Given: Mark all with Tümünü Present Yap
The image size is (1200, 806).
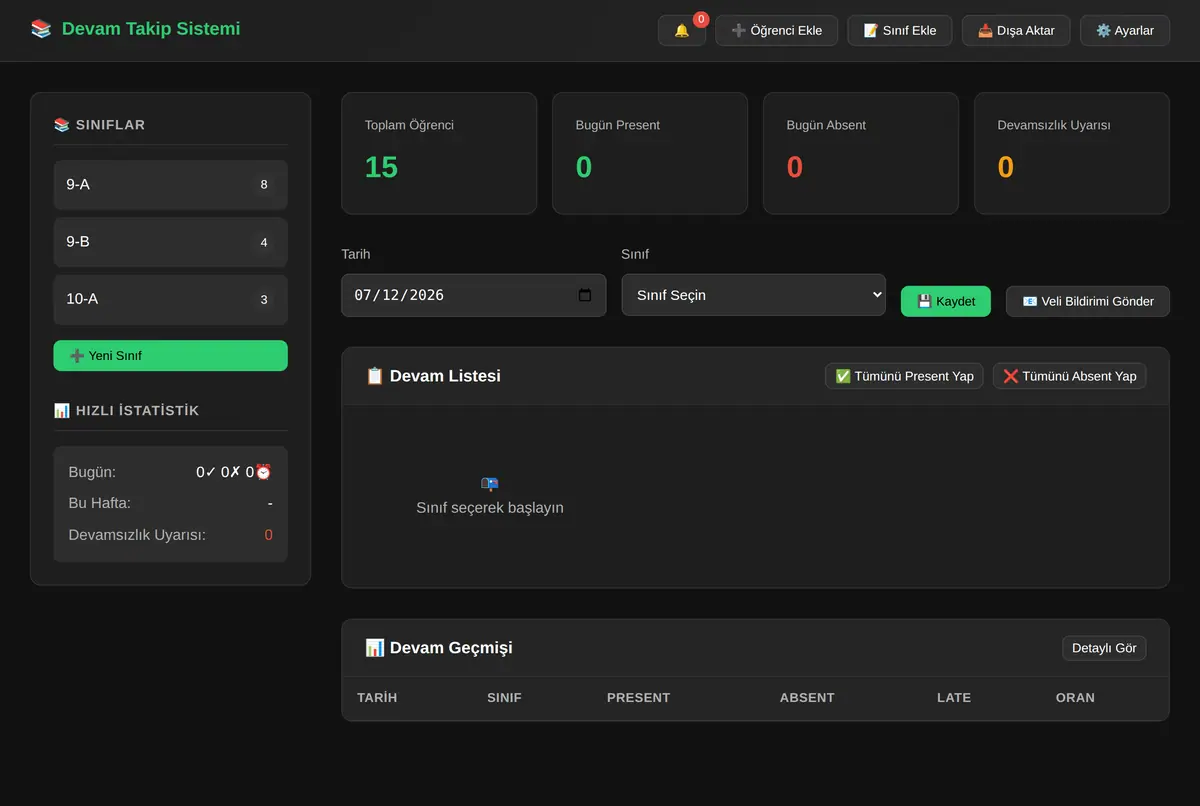Looking at the screenshot, I should [x=904, y=376].
